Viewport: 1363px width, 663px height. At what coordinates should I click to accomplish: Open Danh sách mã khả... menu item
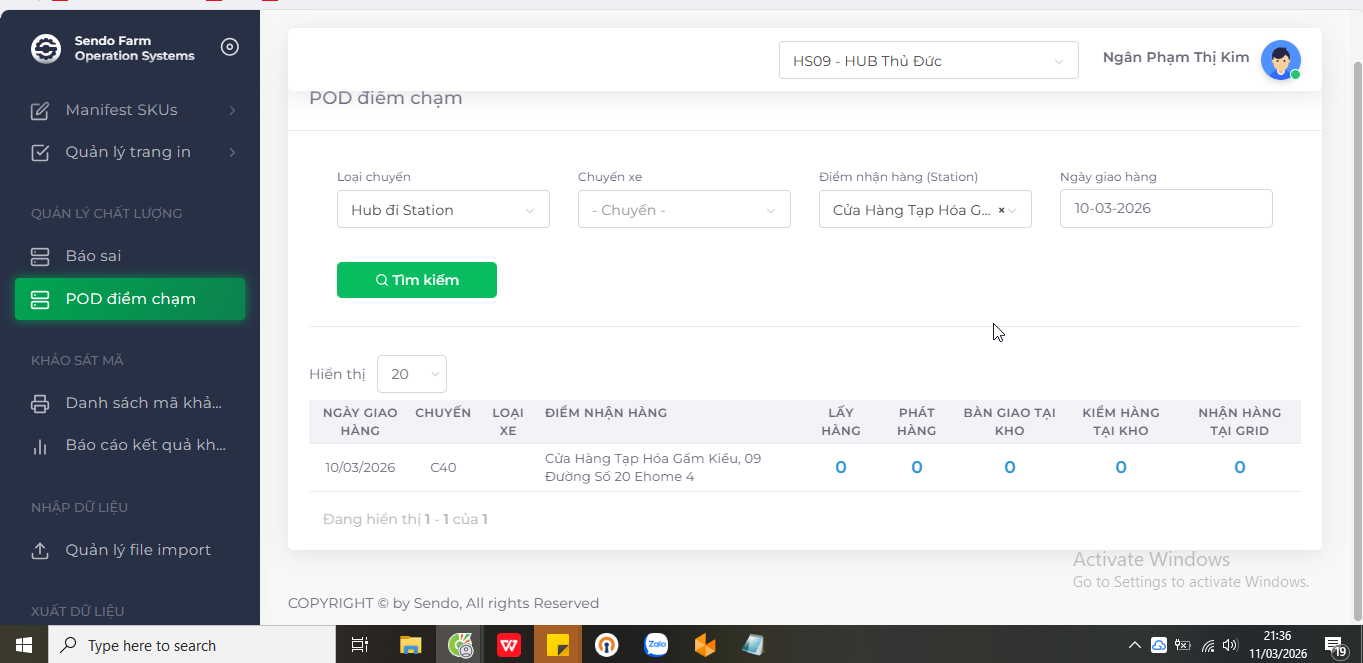click(x=130, y=403)
